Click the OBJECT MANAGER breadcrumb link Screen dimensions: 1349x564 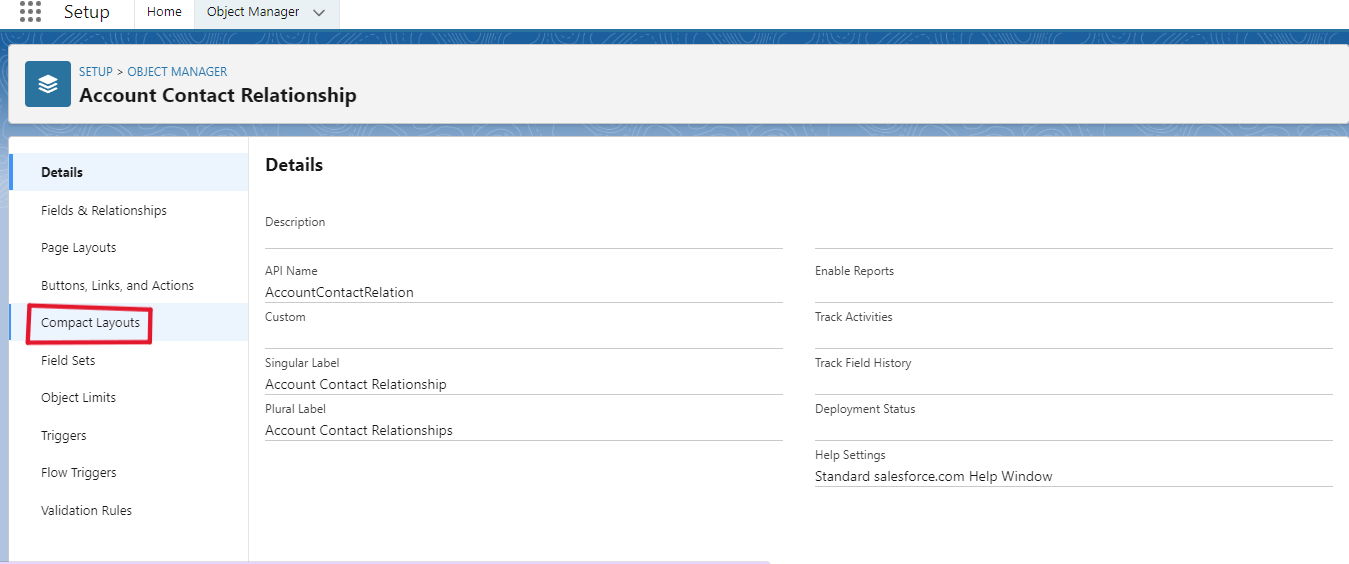coord(177,72)
